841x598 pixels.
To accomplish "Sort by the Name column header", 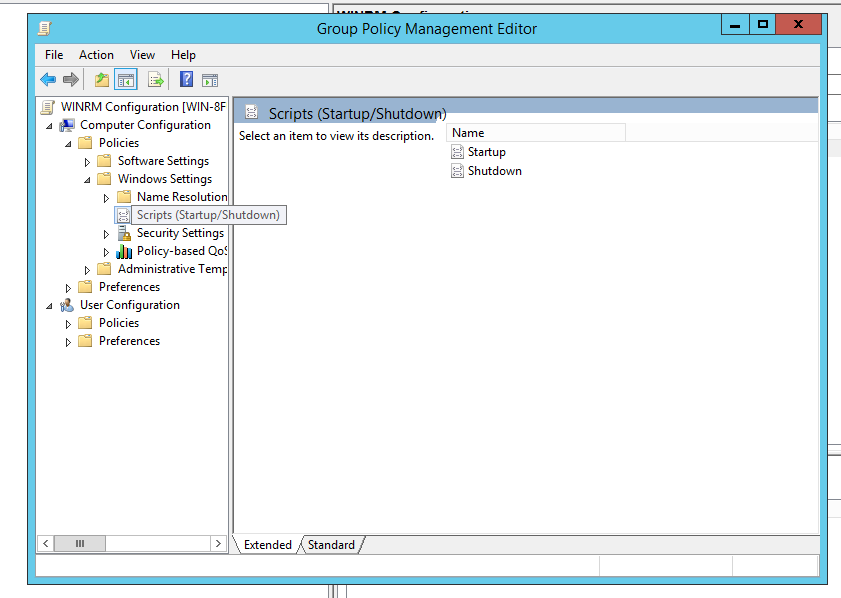I will 536,133.
